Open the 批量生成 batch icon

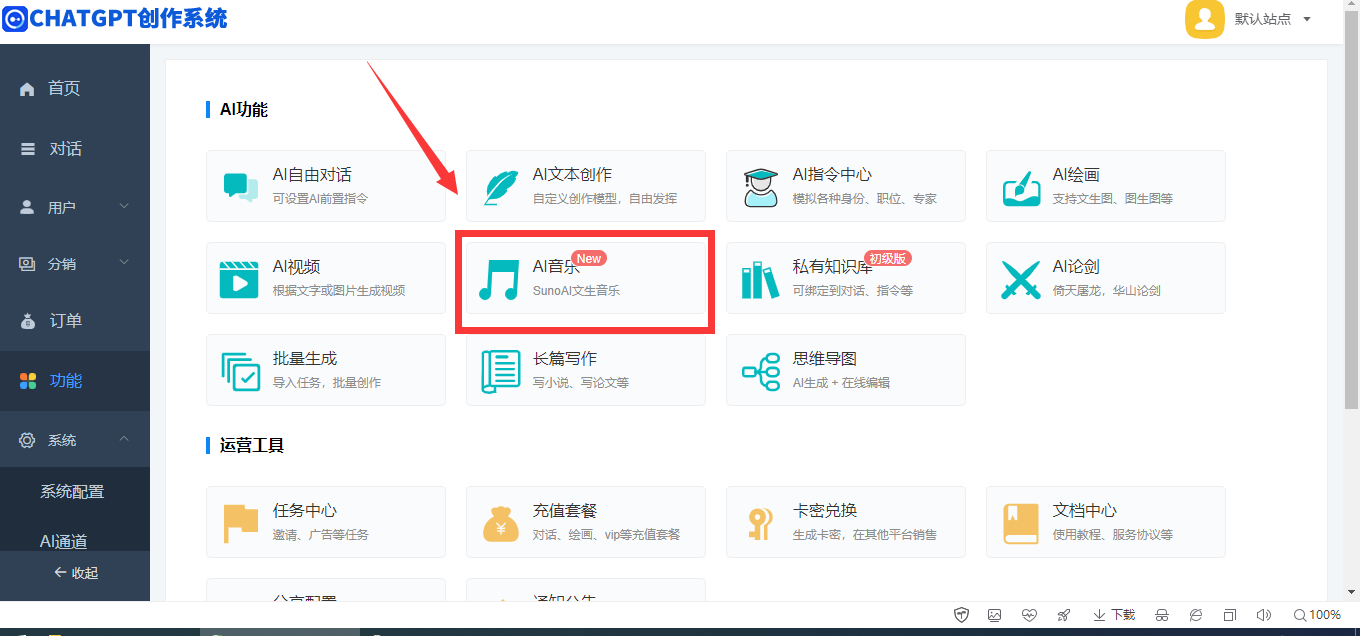(x=241, y=371)
